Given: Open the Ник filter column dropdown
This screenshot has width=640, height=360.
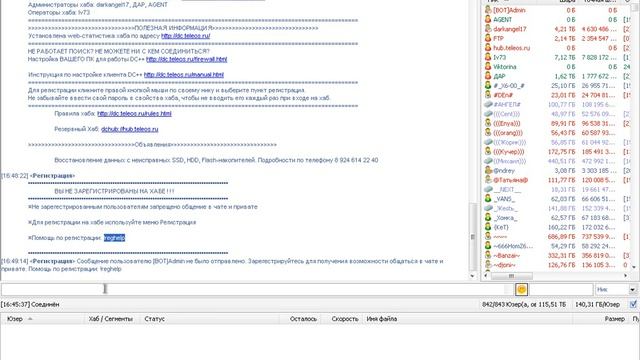Looking at the screenshot, I should point(632,289).
